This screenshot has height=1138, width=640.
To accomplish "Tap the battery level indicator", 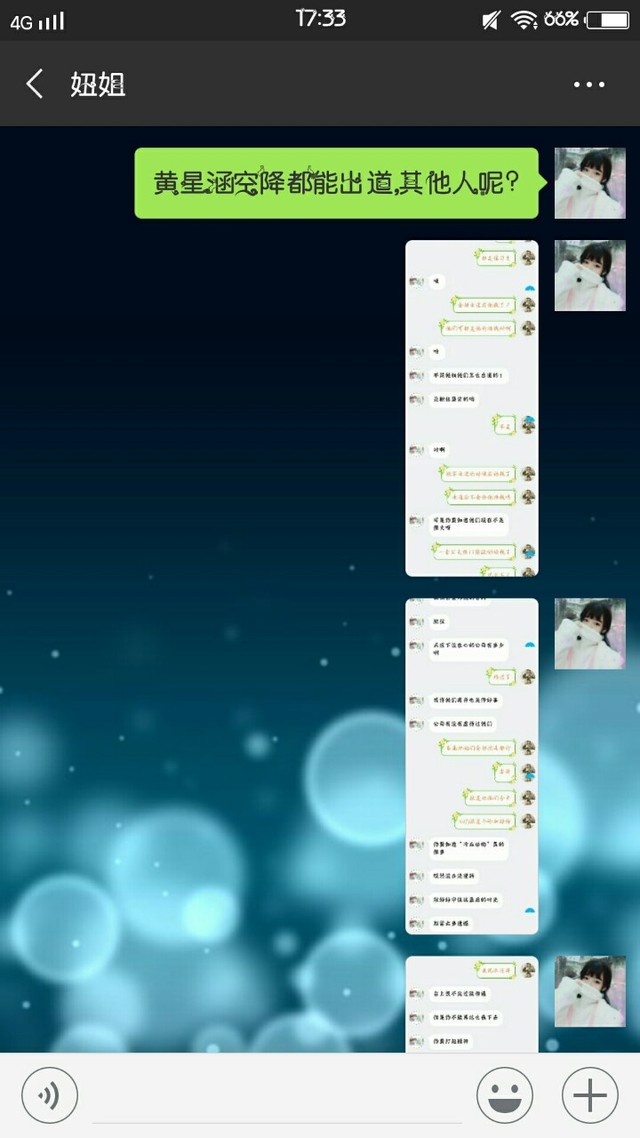I will tap(607, 20).
